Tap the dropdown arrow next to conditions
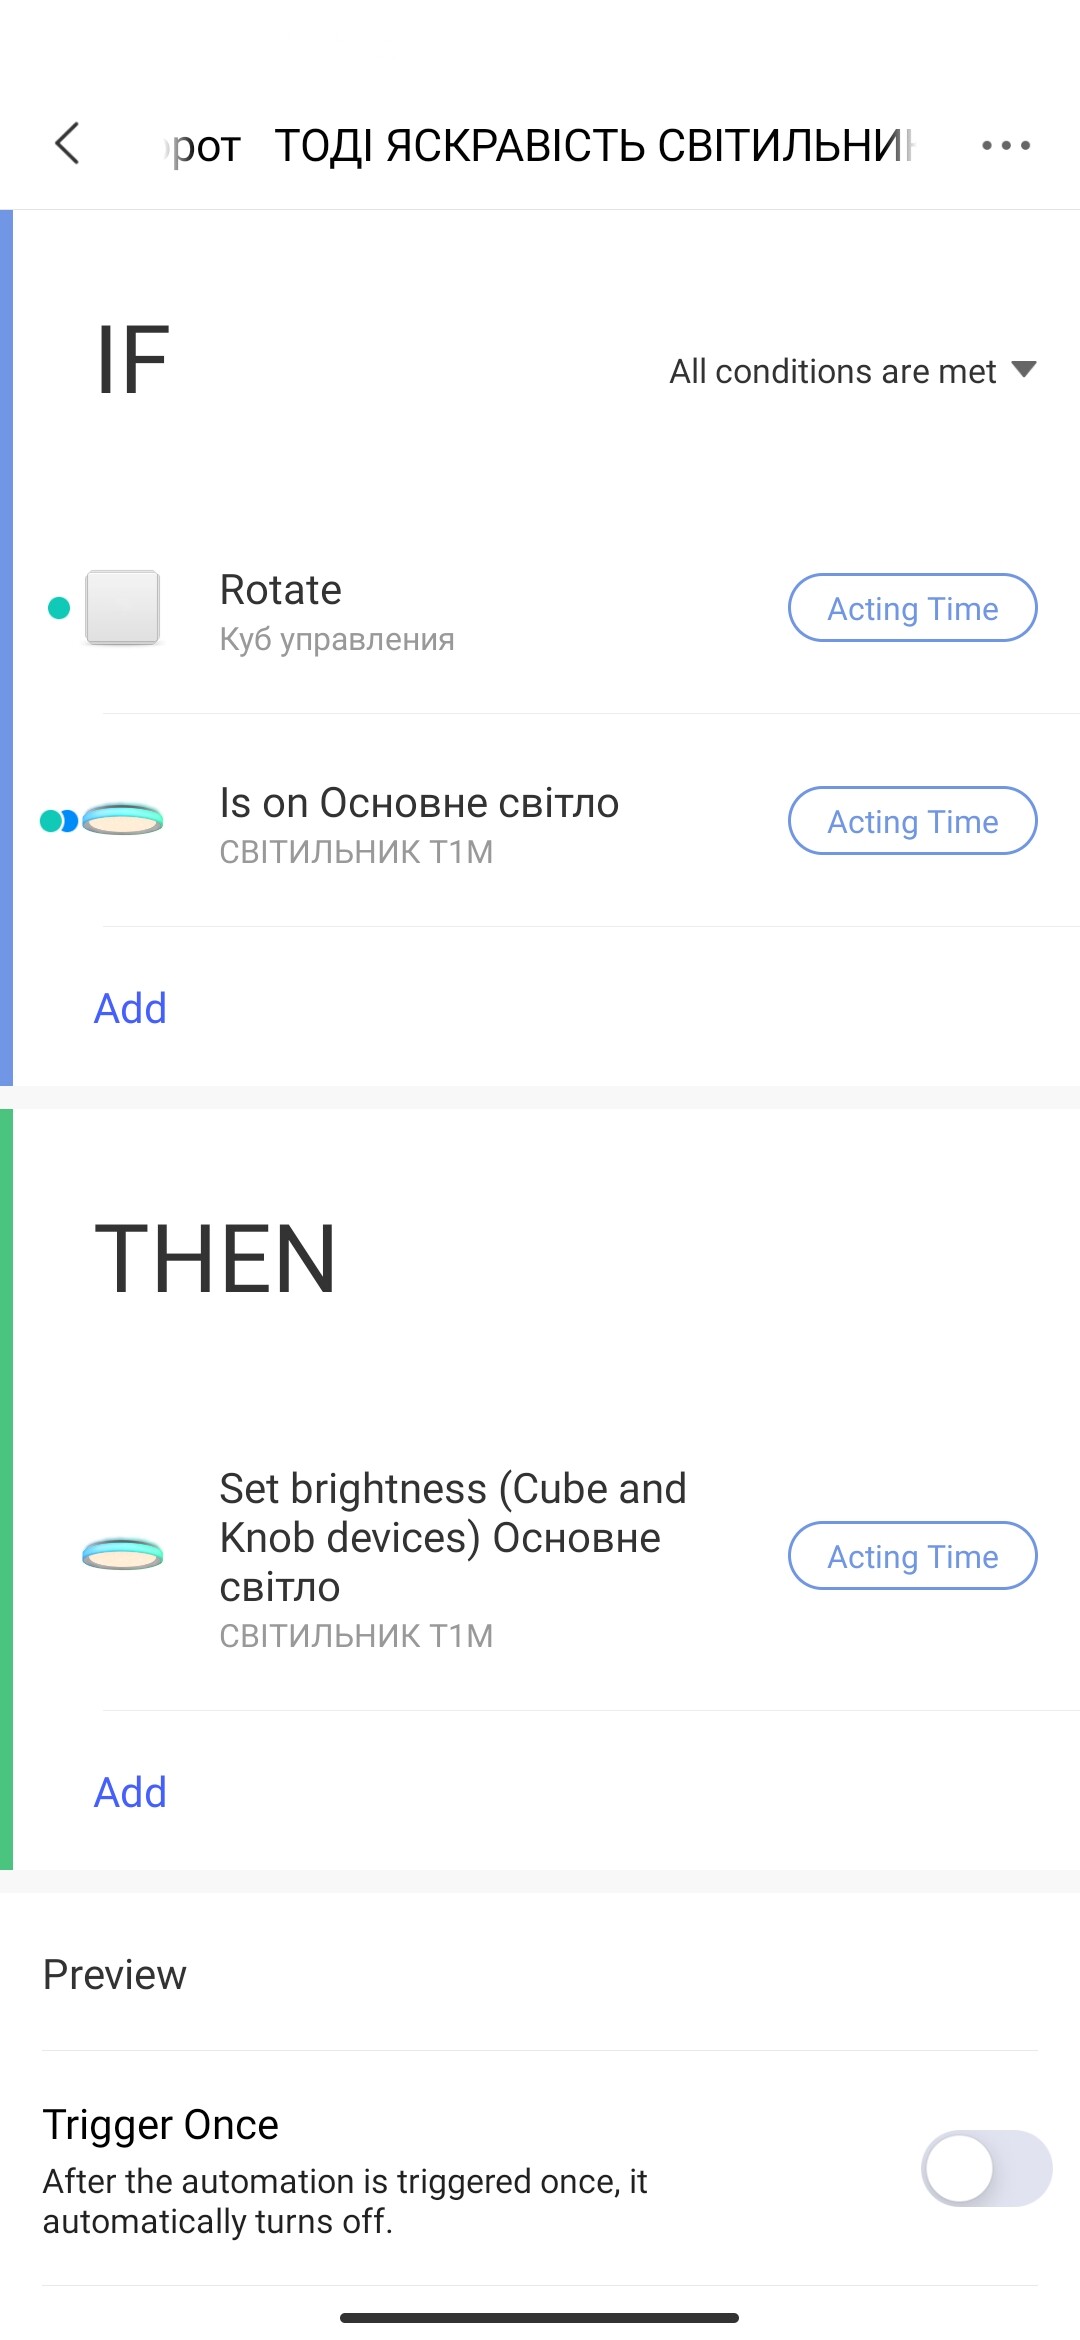Viewport: 1080px width, 2340px height. tap(1024, 370)
